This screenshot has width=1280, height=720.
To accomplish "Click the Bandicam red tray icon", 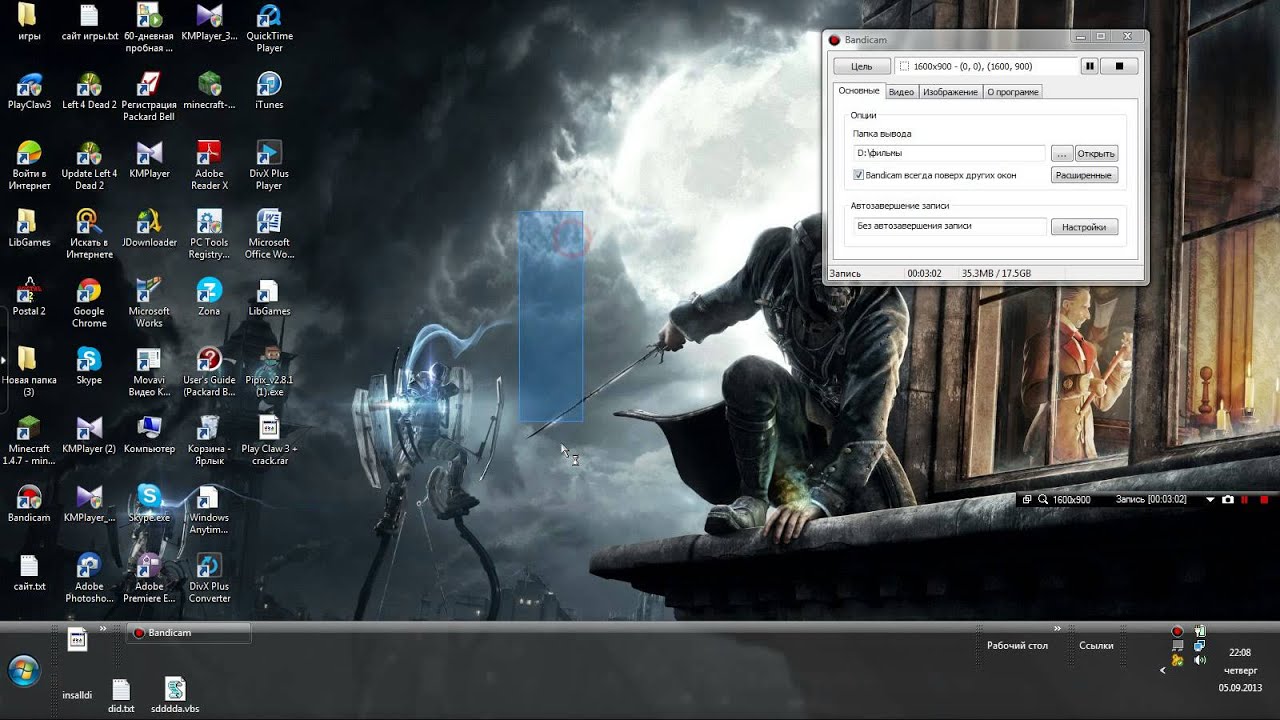I will tap(1177, 631).
